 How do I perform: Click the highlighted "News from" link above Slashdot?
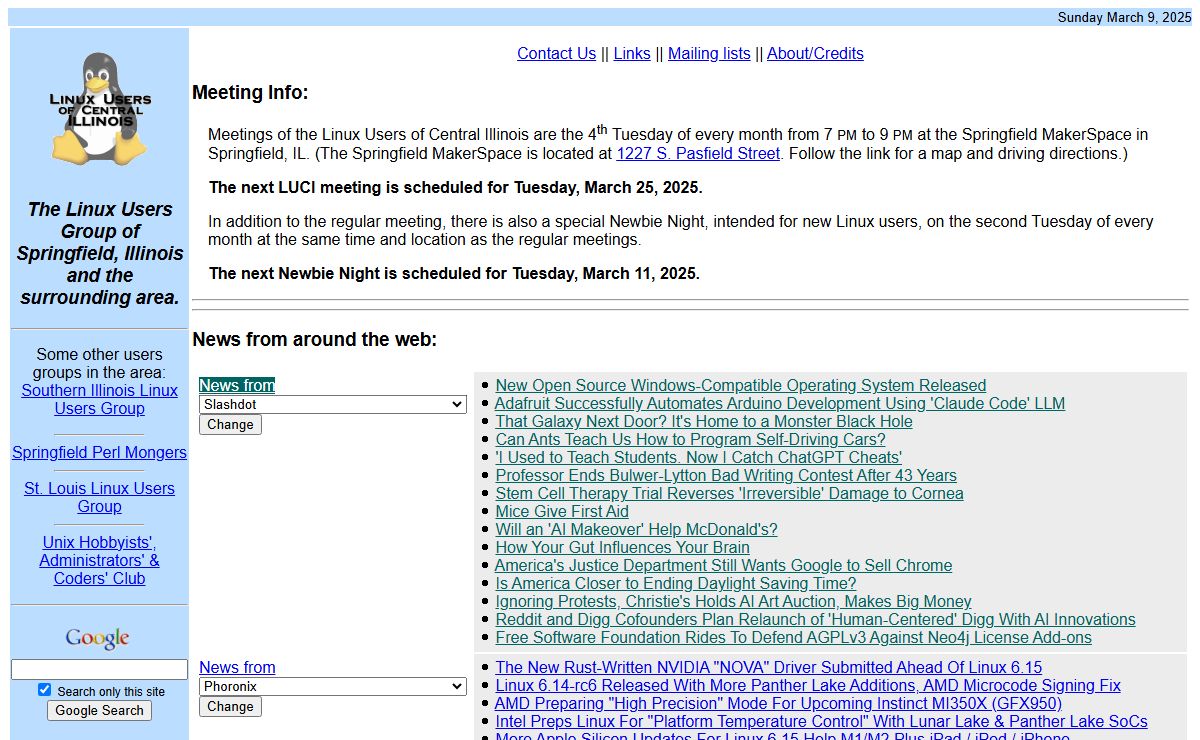tap(237, 386)
